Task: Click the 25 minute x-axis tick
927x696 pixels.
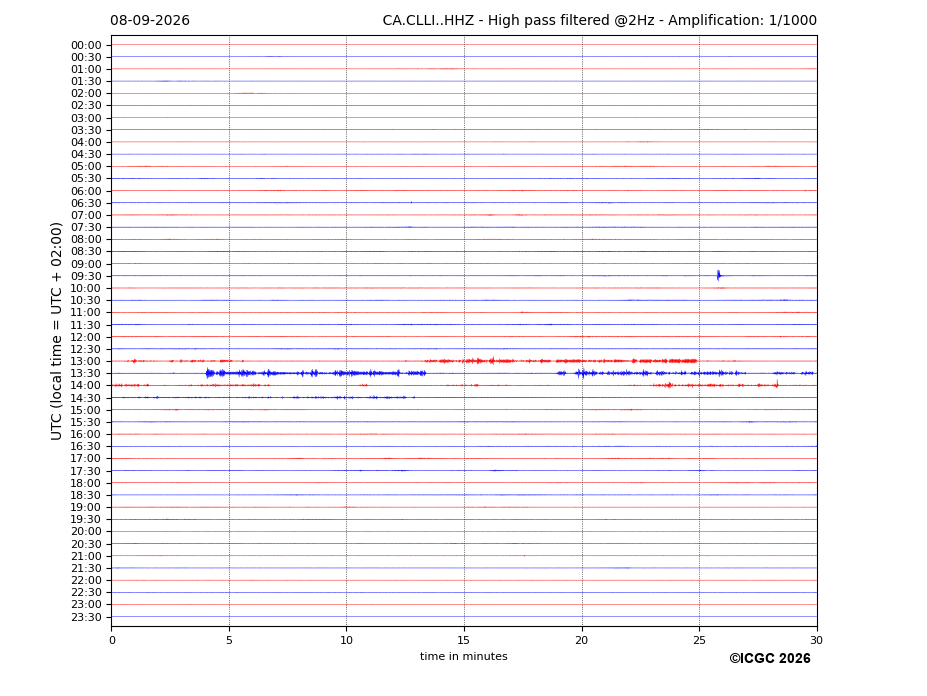Action: pyautogui.click(x=699, y=640)
